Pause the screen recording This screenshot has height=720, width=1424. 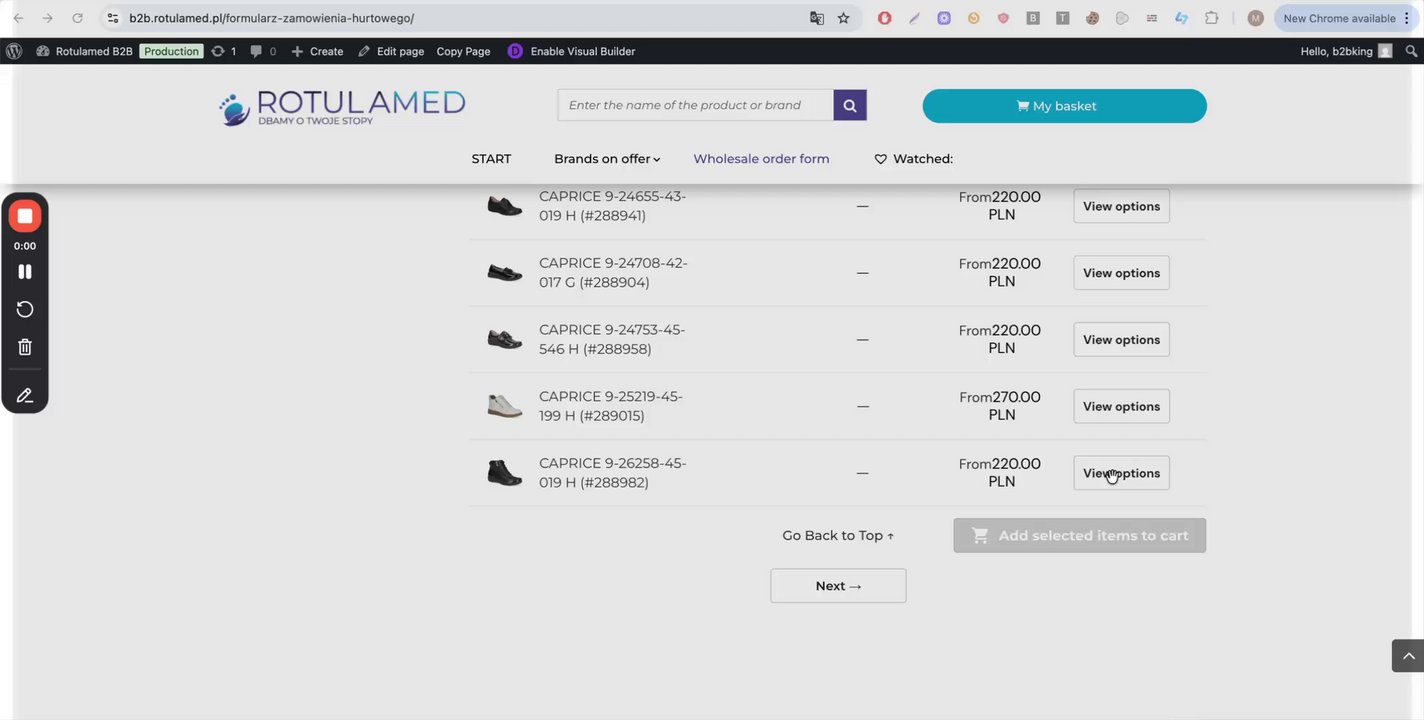click(25, 272)
